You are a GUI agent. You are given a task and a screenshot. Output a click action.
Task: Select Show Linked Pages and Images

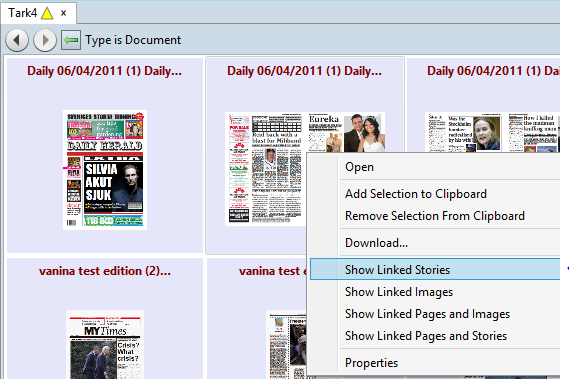434,314
